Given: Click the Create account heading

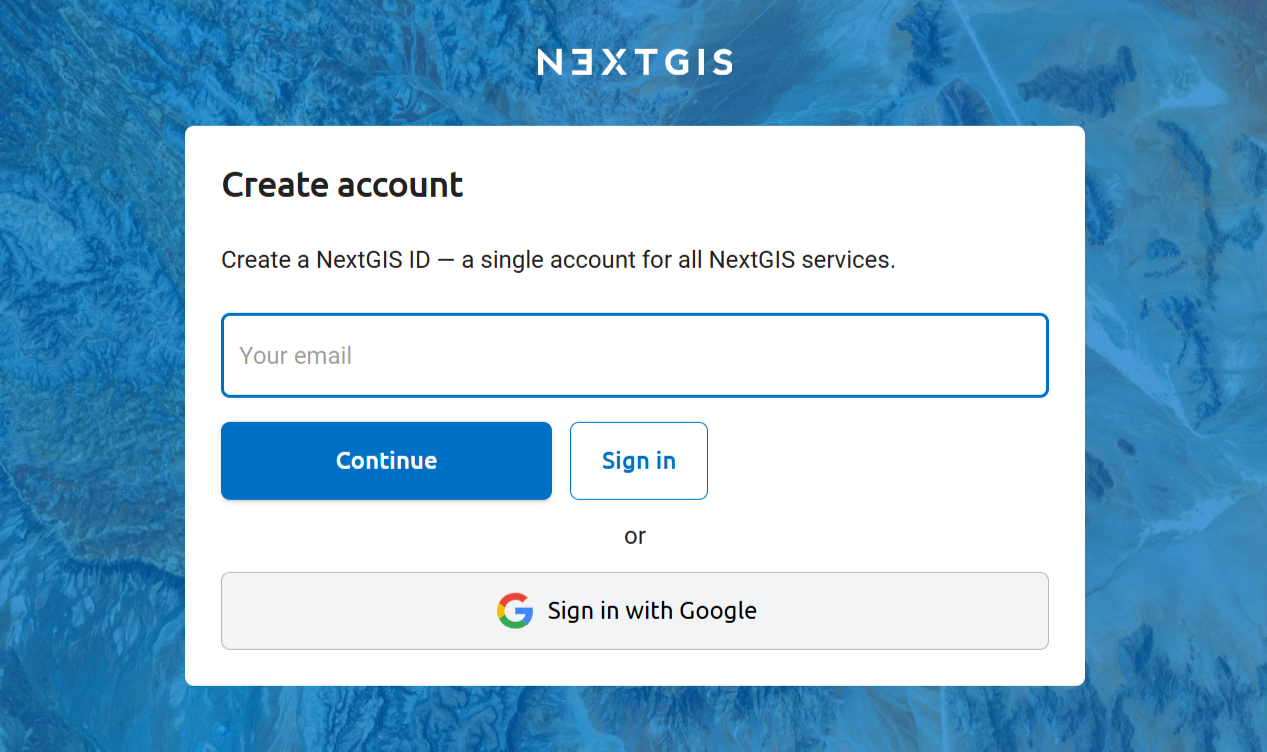Looking at the screenshot, I should 342,185.
